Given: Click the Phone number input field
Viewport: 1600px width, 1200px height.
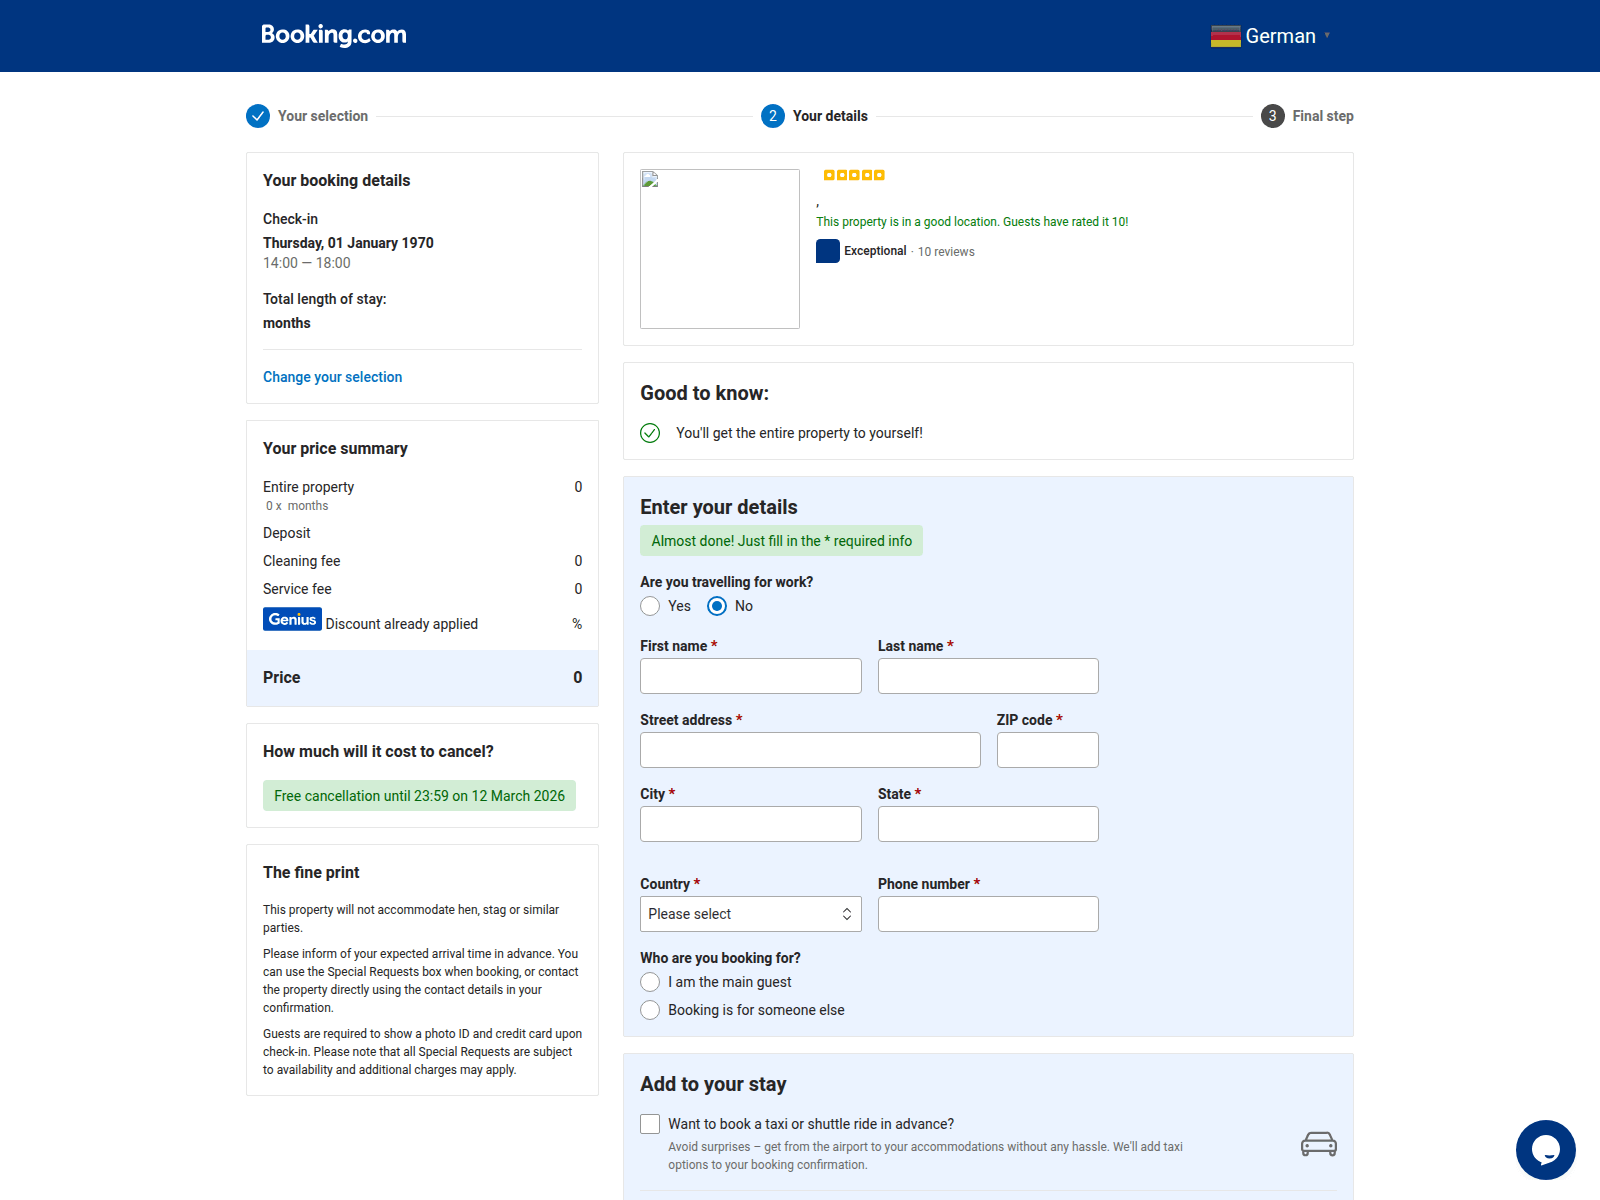Looking at the screenshot, I should [x=988, y=914].
